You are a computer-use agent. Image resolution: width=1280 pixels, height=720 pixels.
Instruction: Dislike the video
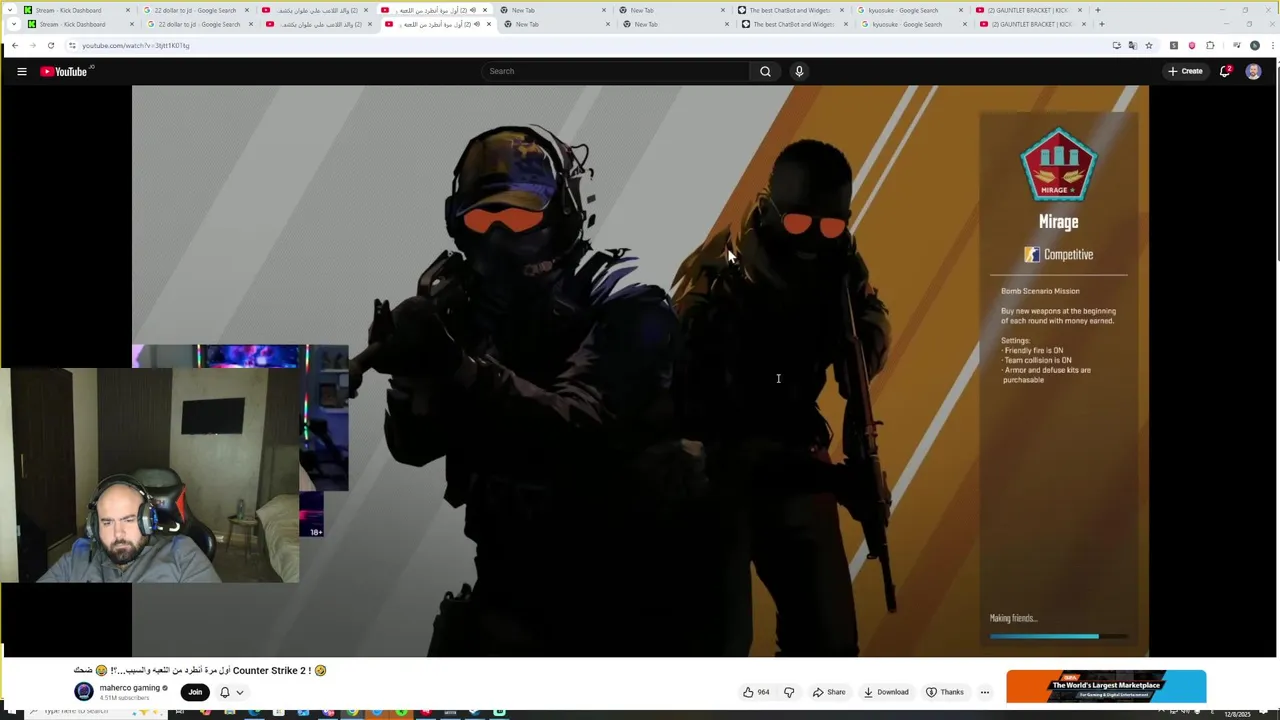click(789, 692)
